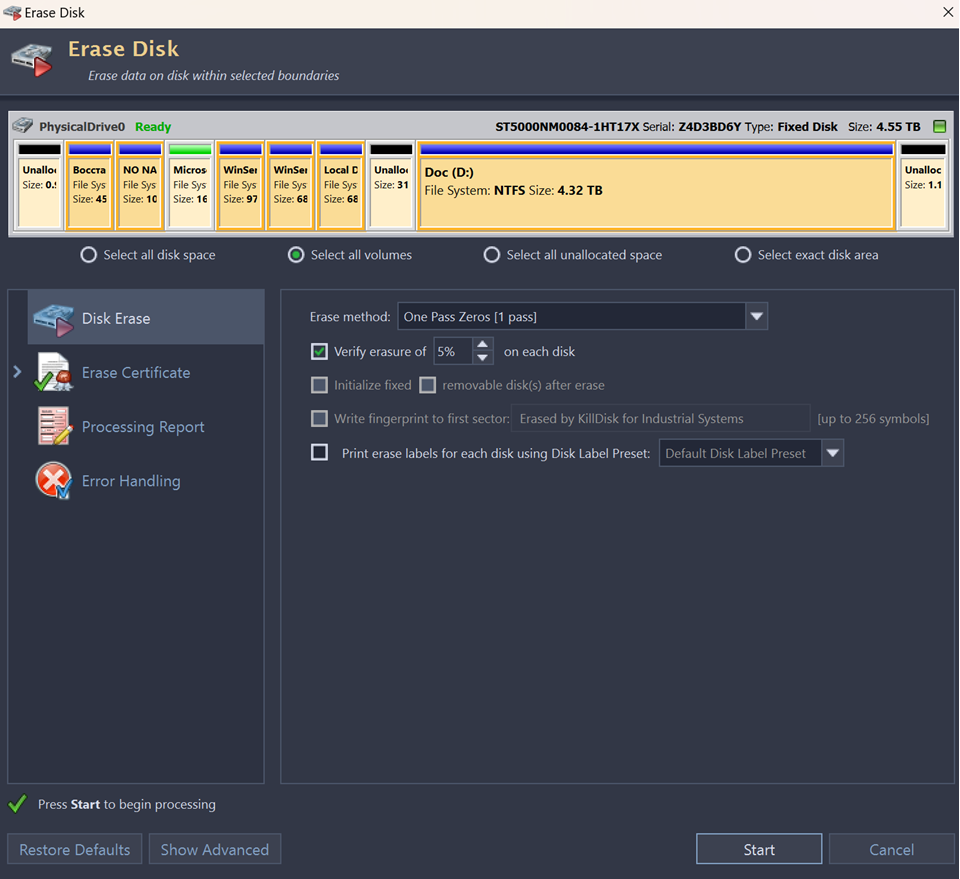Image resolution: width=960 pixels, height=879 pixels.
Task: Open the Erase method dropdown
Action: (x=756, y=317)
